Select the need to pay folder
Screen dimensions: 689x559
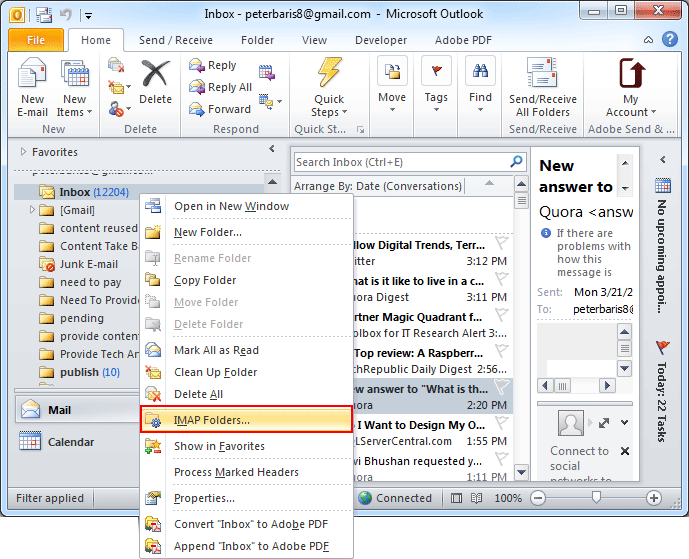tap(91, 282)
